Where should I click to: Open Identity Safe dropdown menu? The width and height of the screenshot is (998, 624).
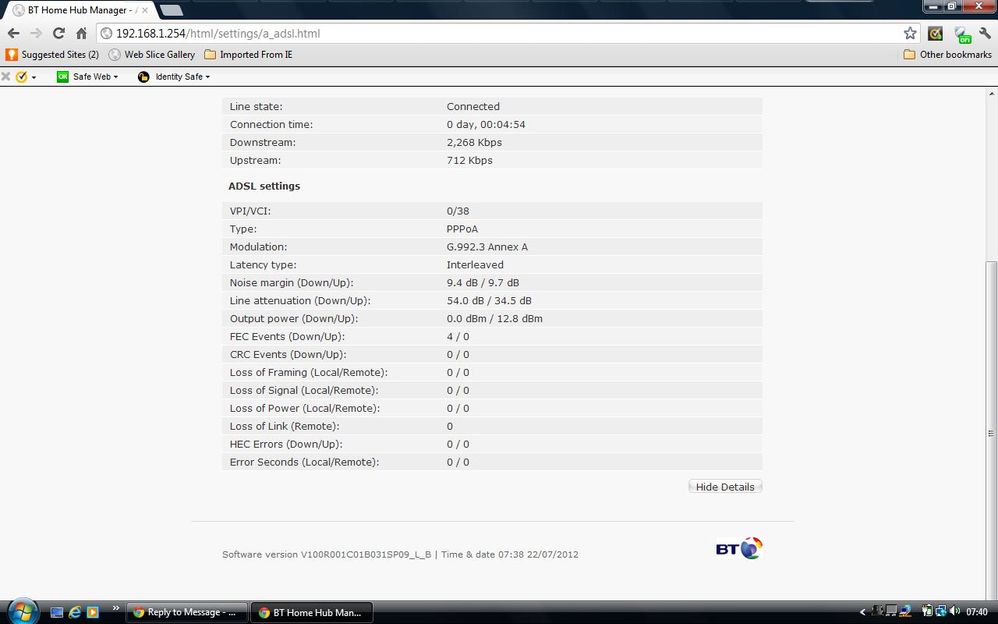(x=174, y=76)
